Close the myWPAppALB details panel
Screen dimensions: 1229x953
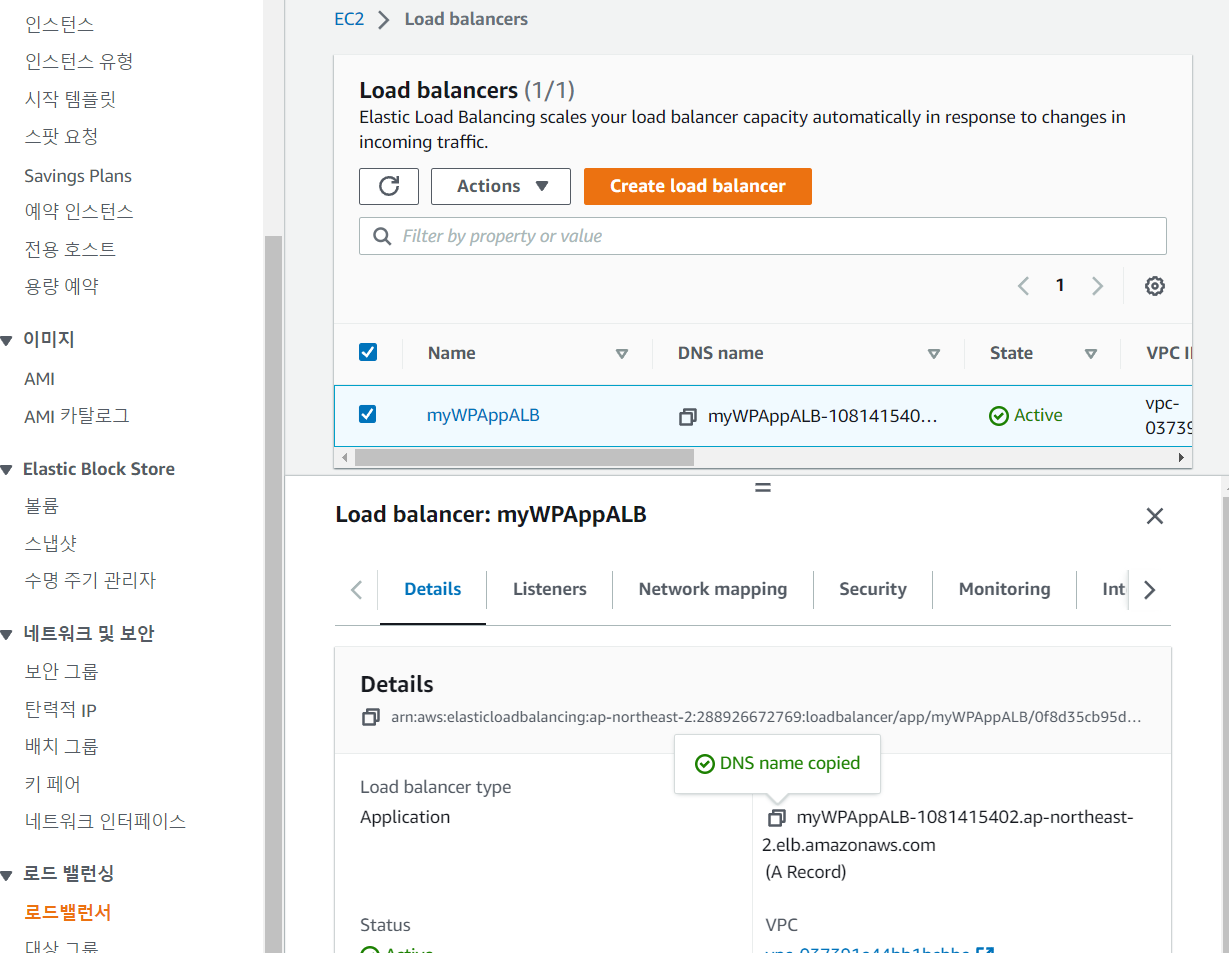tap(1155, 516)
